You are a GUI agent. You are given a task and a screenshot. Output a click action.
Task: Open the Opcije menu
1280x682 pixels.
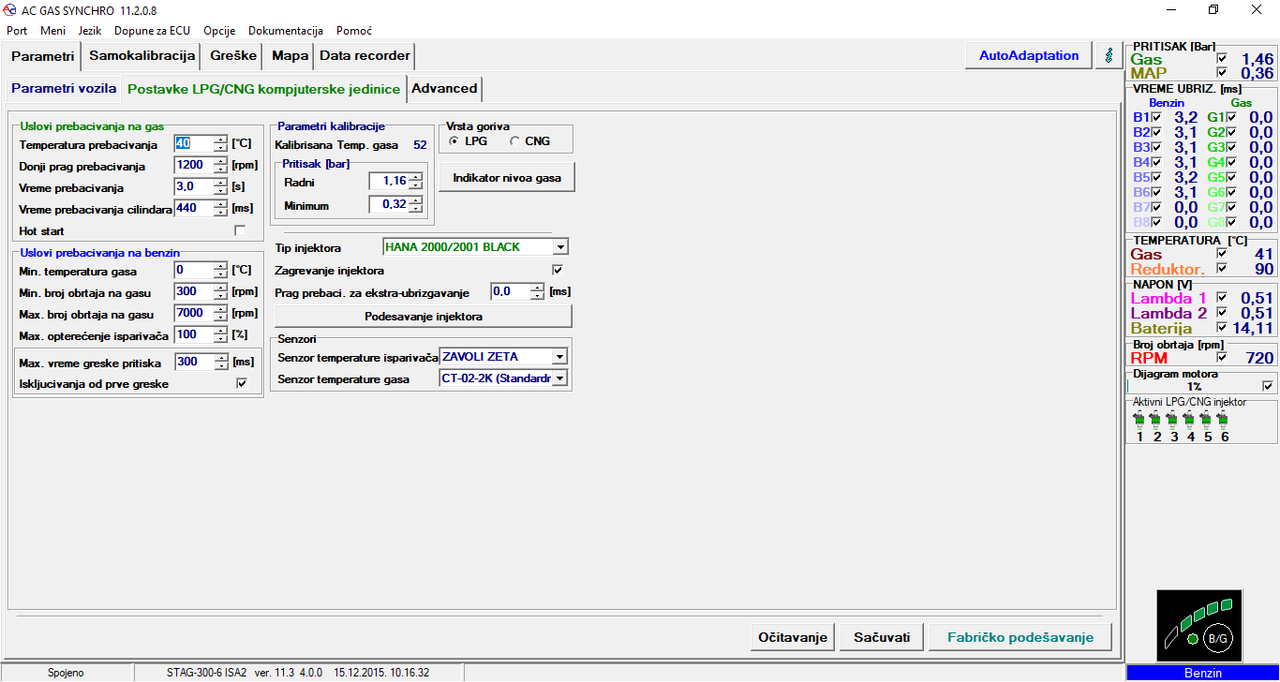[x=219, y=31]
